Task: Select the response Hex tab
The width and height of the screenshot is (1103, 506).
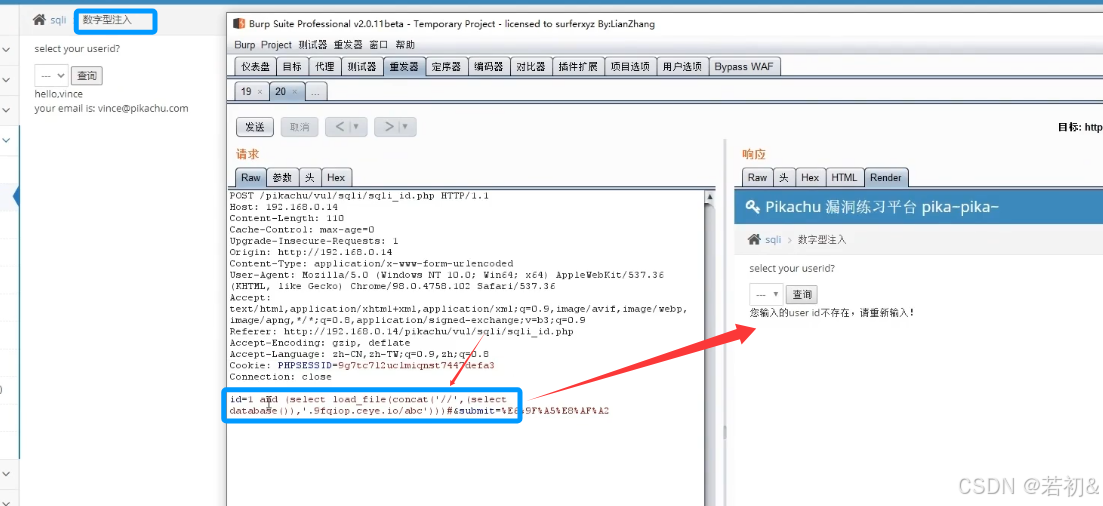Action: (810, 177)
